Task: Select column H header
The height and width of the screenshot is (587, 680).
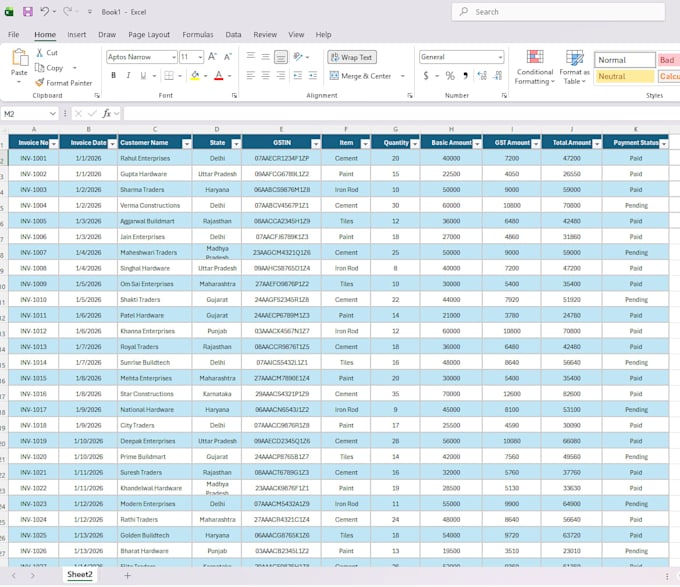Action: click(451, 129)
